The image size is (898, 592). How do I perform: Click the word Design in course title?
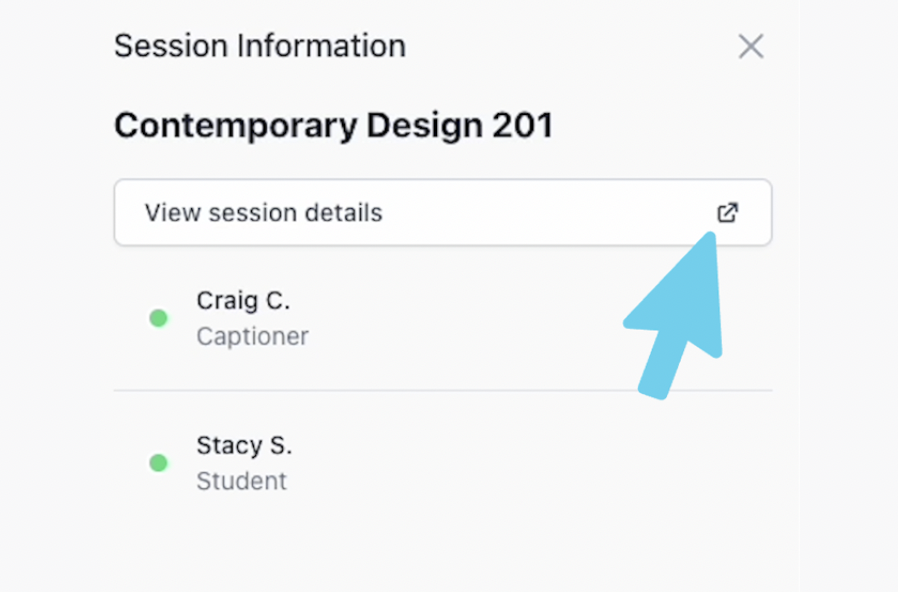pyautogui.click(x=424, y=126)
